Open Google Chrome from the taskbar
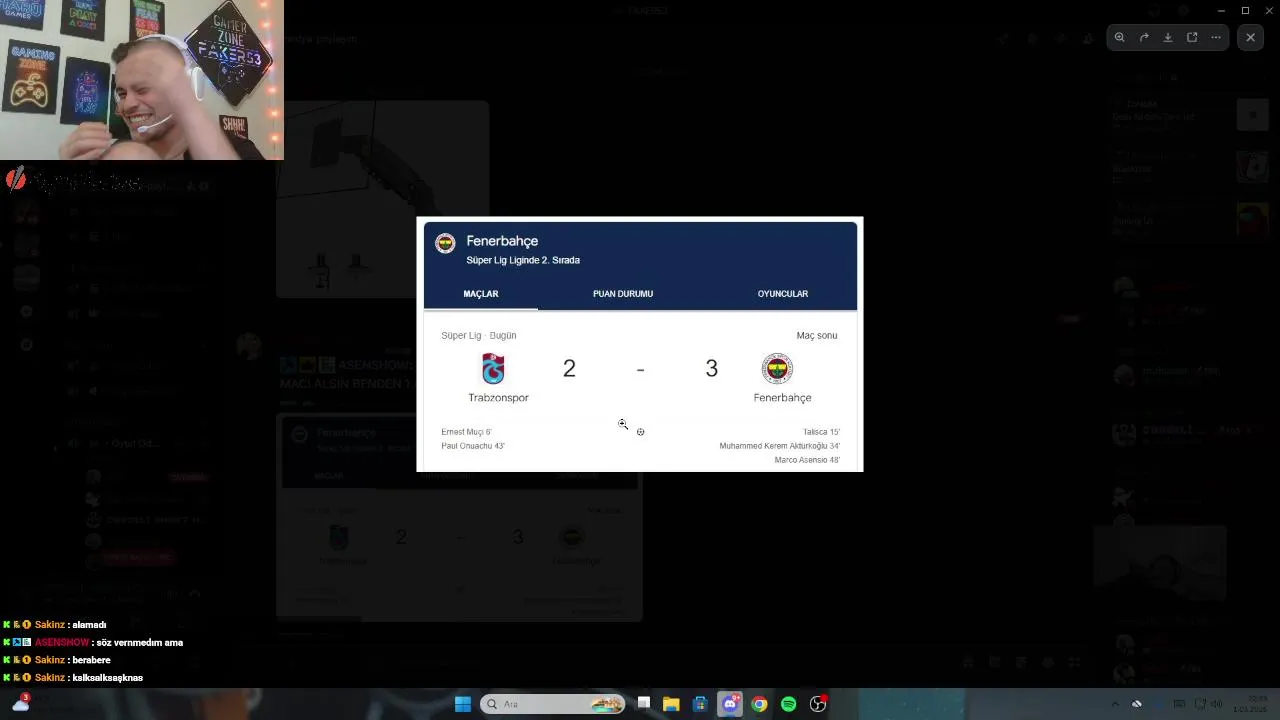This screenshot has width=1280, height=720. click(759, 704)
